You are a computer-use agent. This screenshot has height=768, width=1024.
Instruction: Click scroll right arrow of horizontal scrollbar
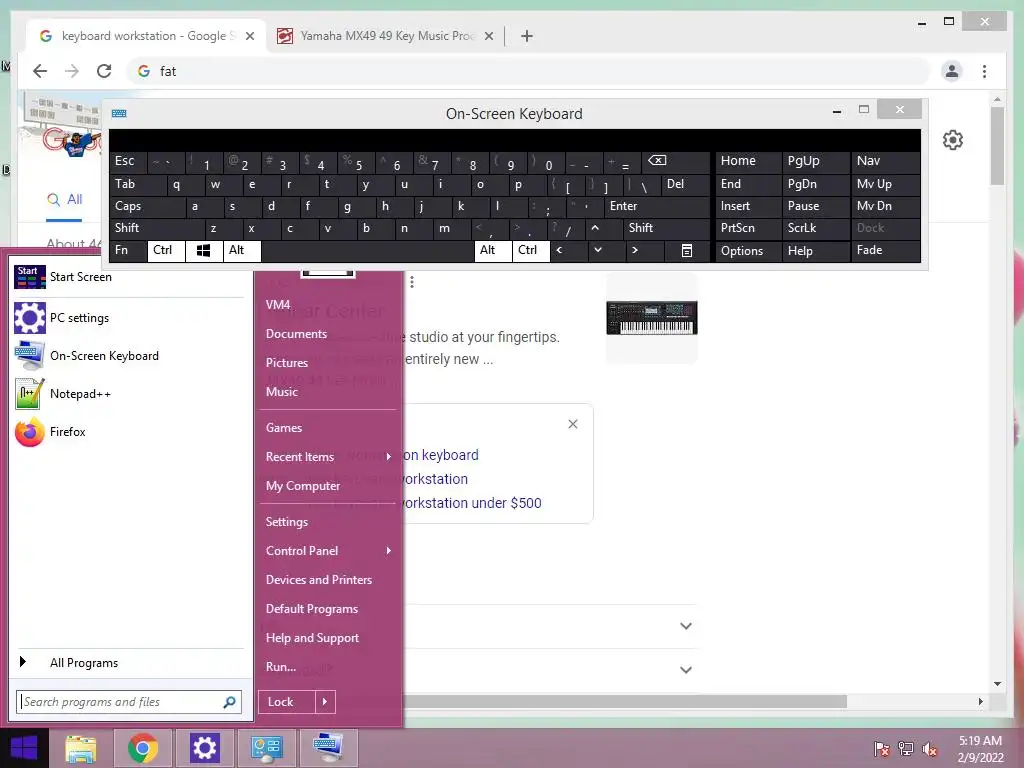click(980, 701)
